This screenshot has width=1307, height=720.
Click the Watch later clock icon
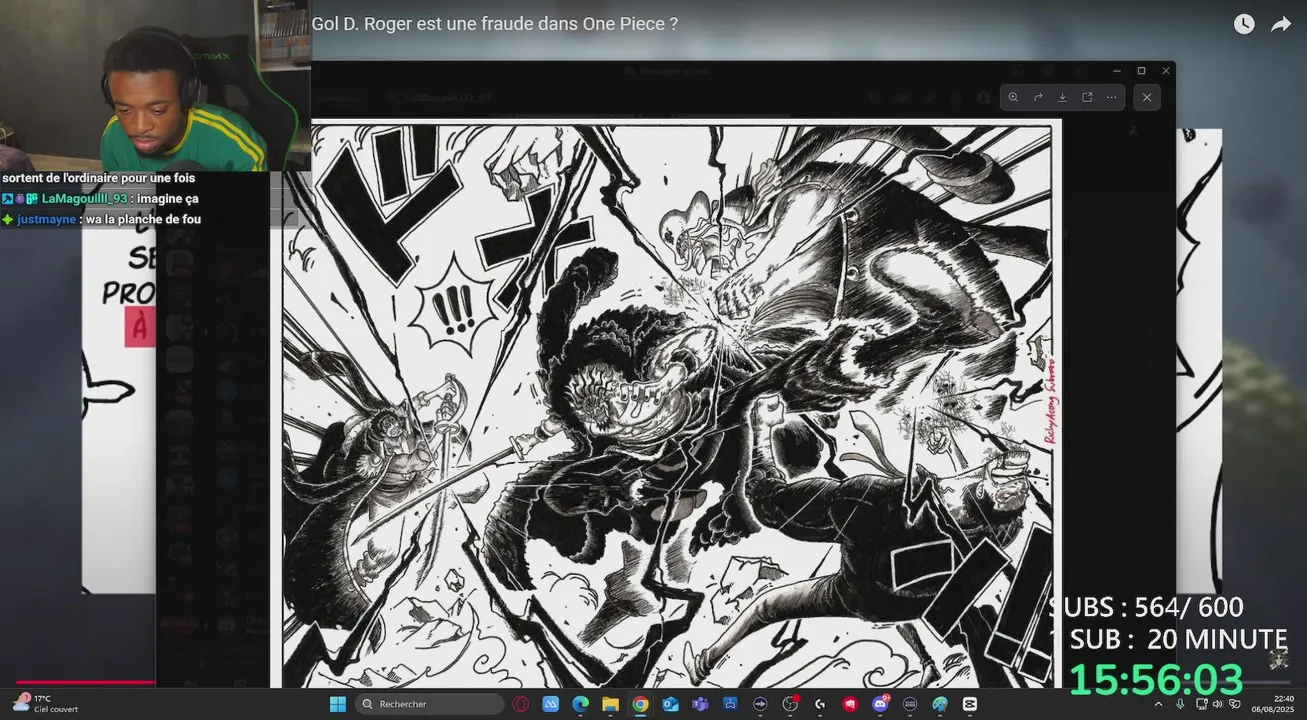tap(1244, 24)
